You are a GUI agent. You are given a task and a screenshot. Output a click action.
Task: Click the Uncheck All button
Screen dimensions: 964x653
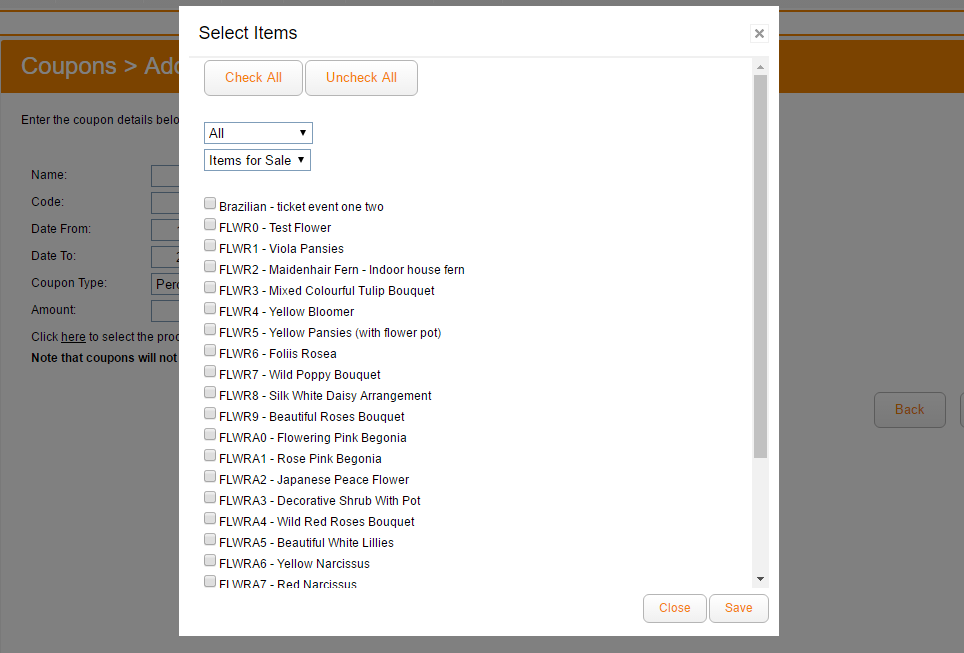tap(361, 78)
